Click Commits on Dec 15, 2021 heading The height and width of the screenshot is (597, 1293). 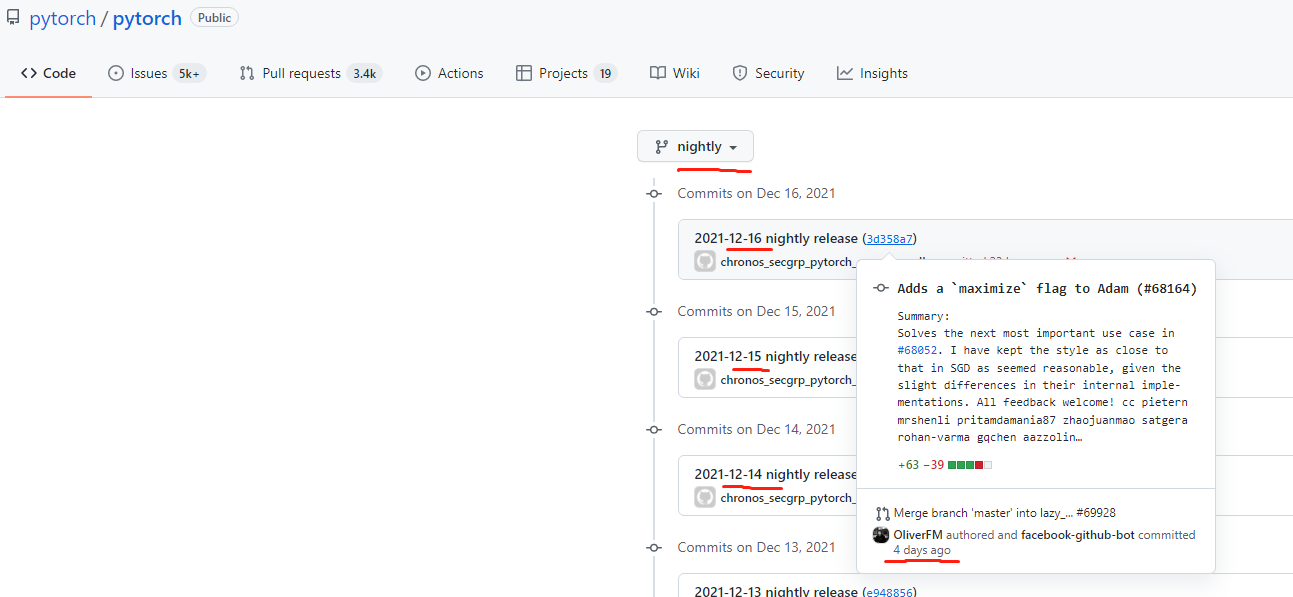click(756, 311)
